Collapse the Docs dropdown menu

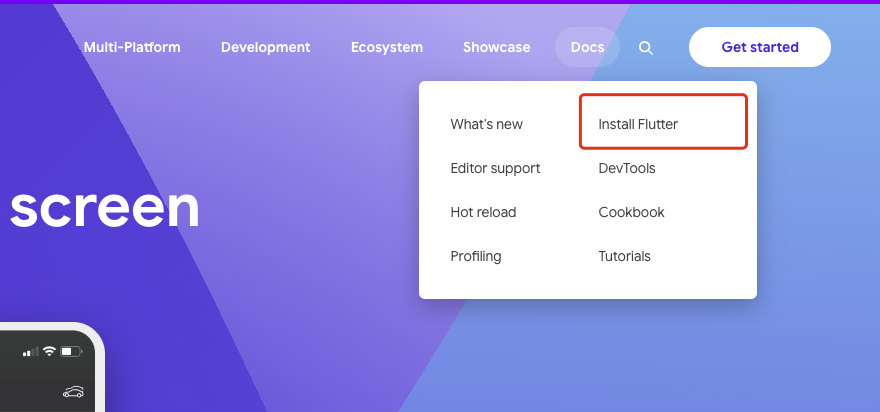[x=587, y=47]
